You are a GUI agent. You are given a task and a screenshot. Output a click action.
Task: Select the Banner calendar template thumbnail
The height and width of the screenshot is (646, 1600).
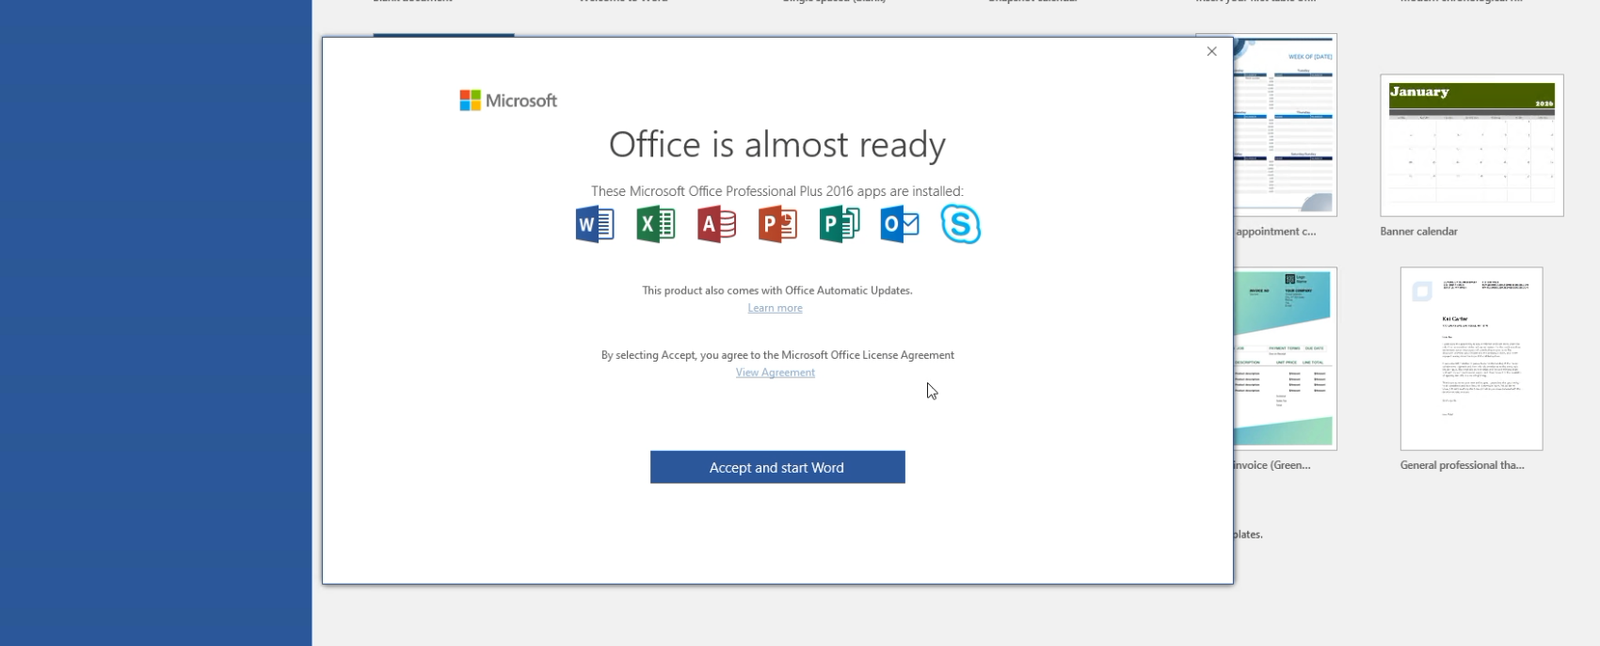[1472, 145]
